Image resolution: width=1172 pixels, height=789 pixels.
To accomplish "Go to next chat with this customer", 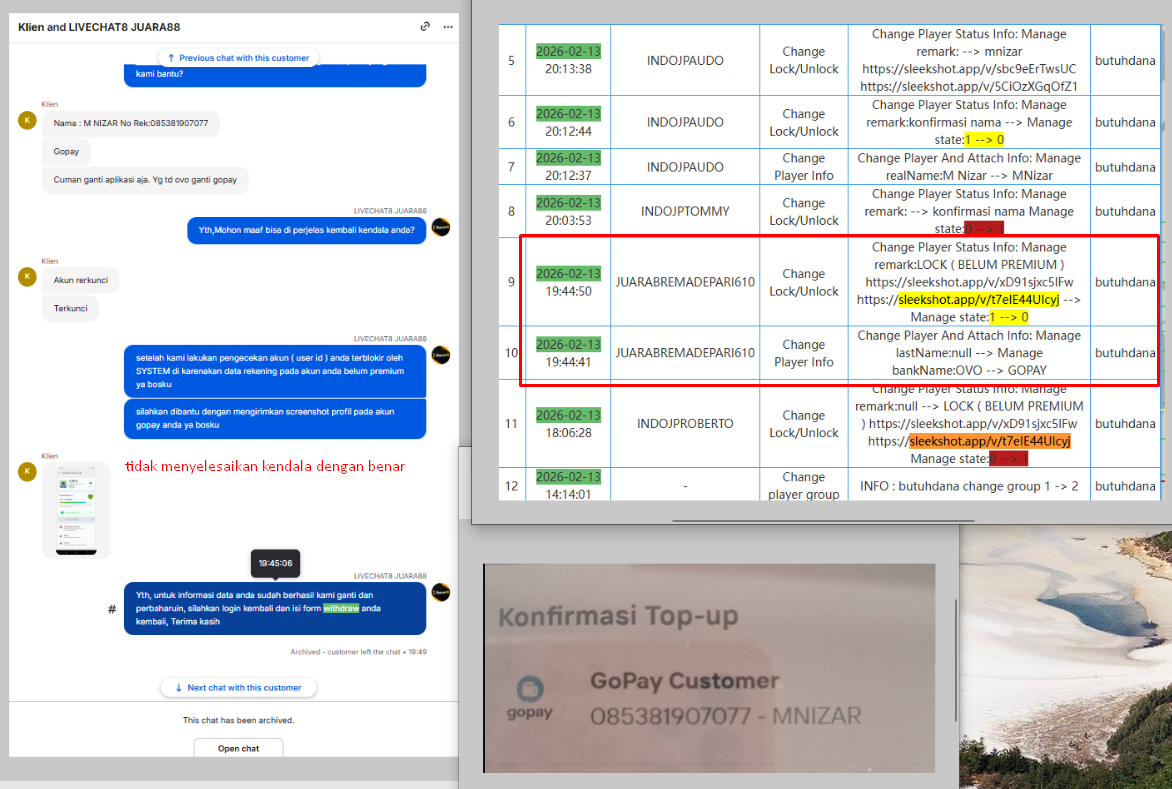I will click(x=238, y=687).
